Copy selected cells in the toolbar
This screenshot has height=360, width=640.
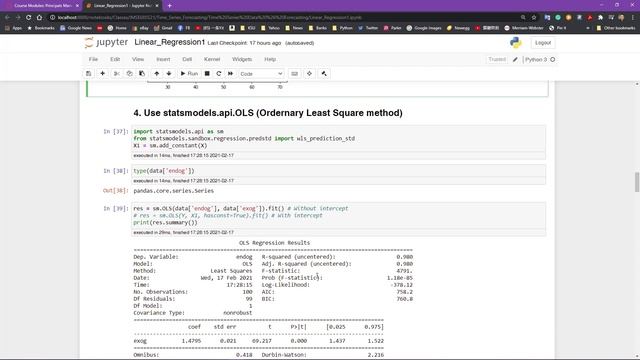click(x=129, y=73)
